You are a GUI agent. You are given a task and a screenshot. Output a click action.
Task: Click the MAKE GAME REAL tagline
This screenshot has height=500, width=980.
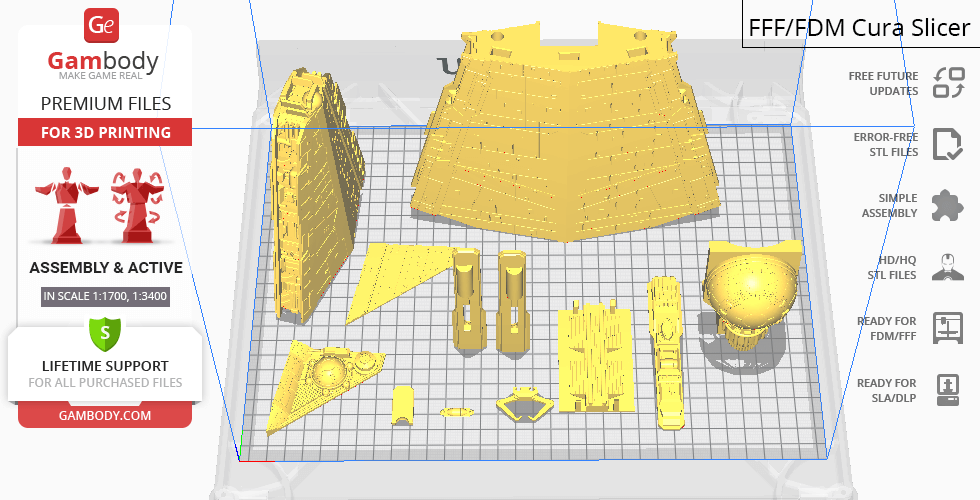tap(101, 76)
